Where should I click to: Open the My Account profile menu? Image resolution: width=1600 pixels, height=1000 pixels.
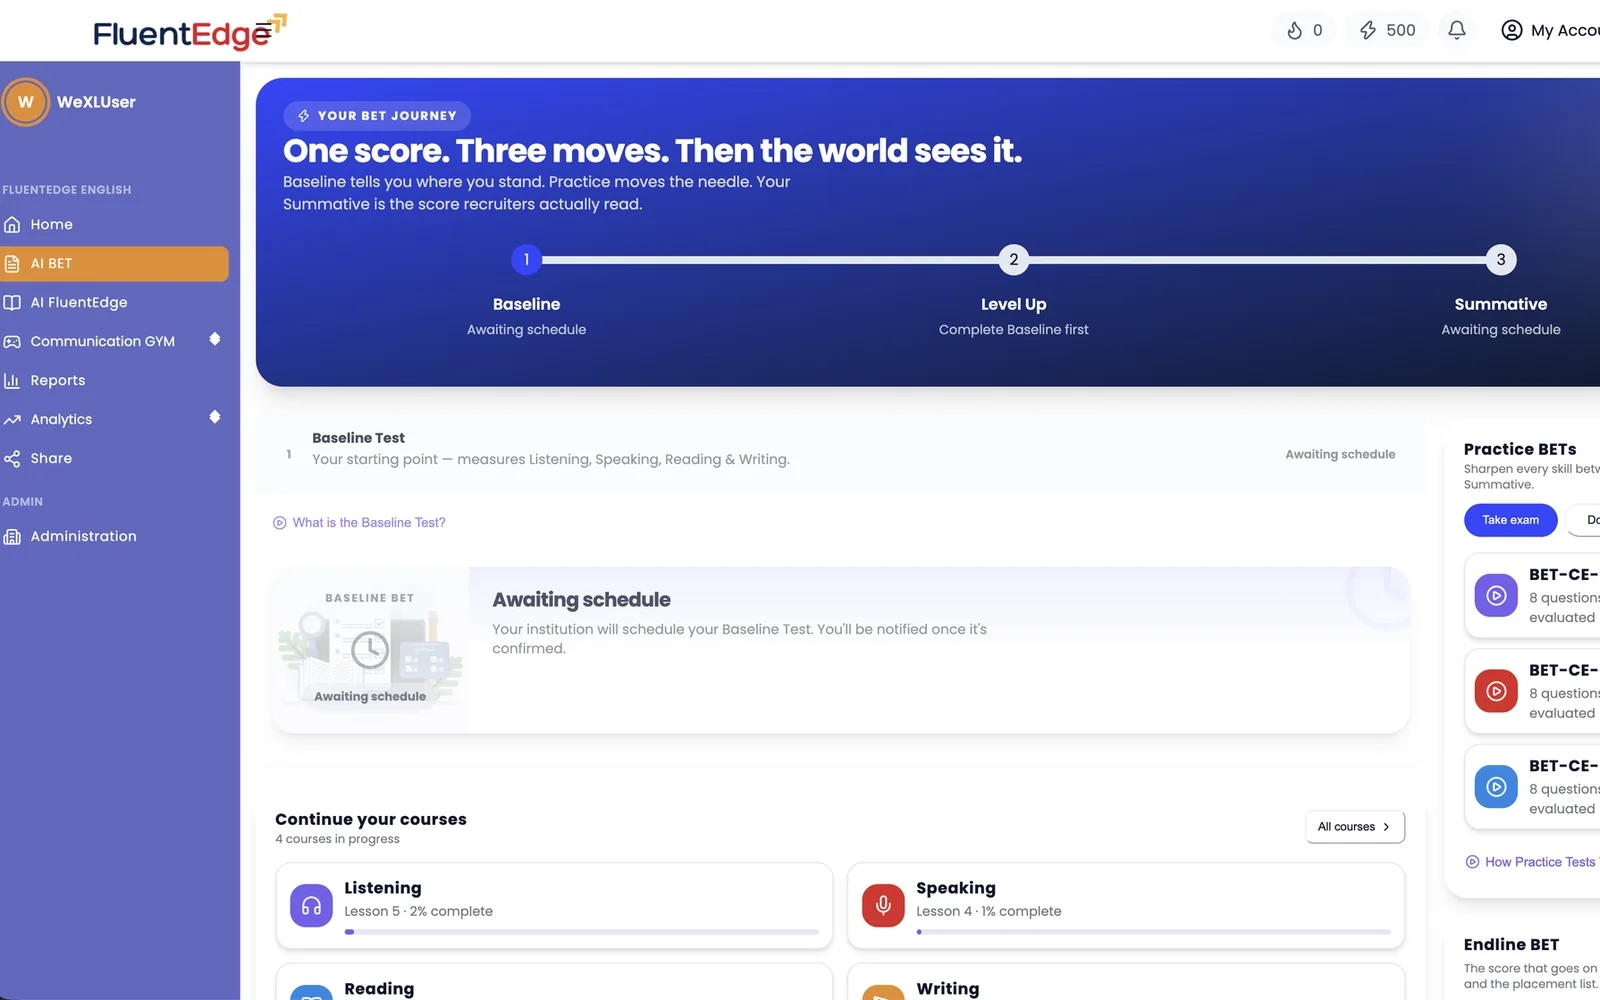[1550, 30]
